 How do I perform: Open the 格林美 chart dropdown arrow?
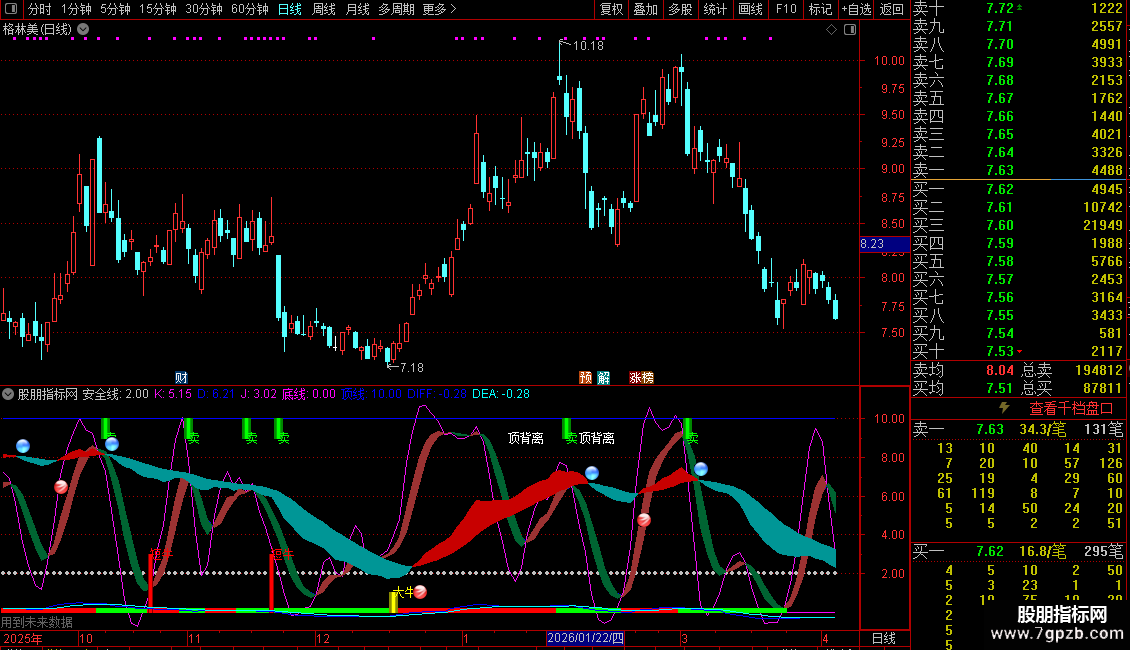click(82, 30)
